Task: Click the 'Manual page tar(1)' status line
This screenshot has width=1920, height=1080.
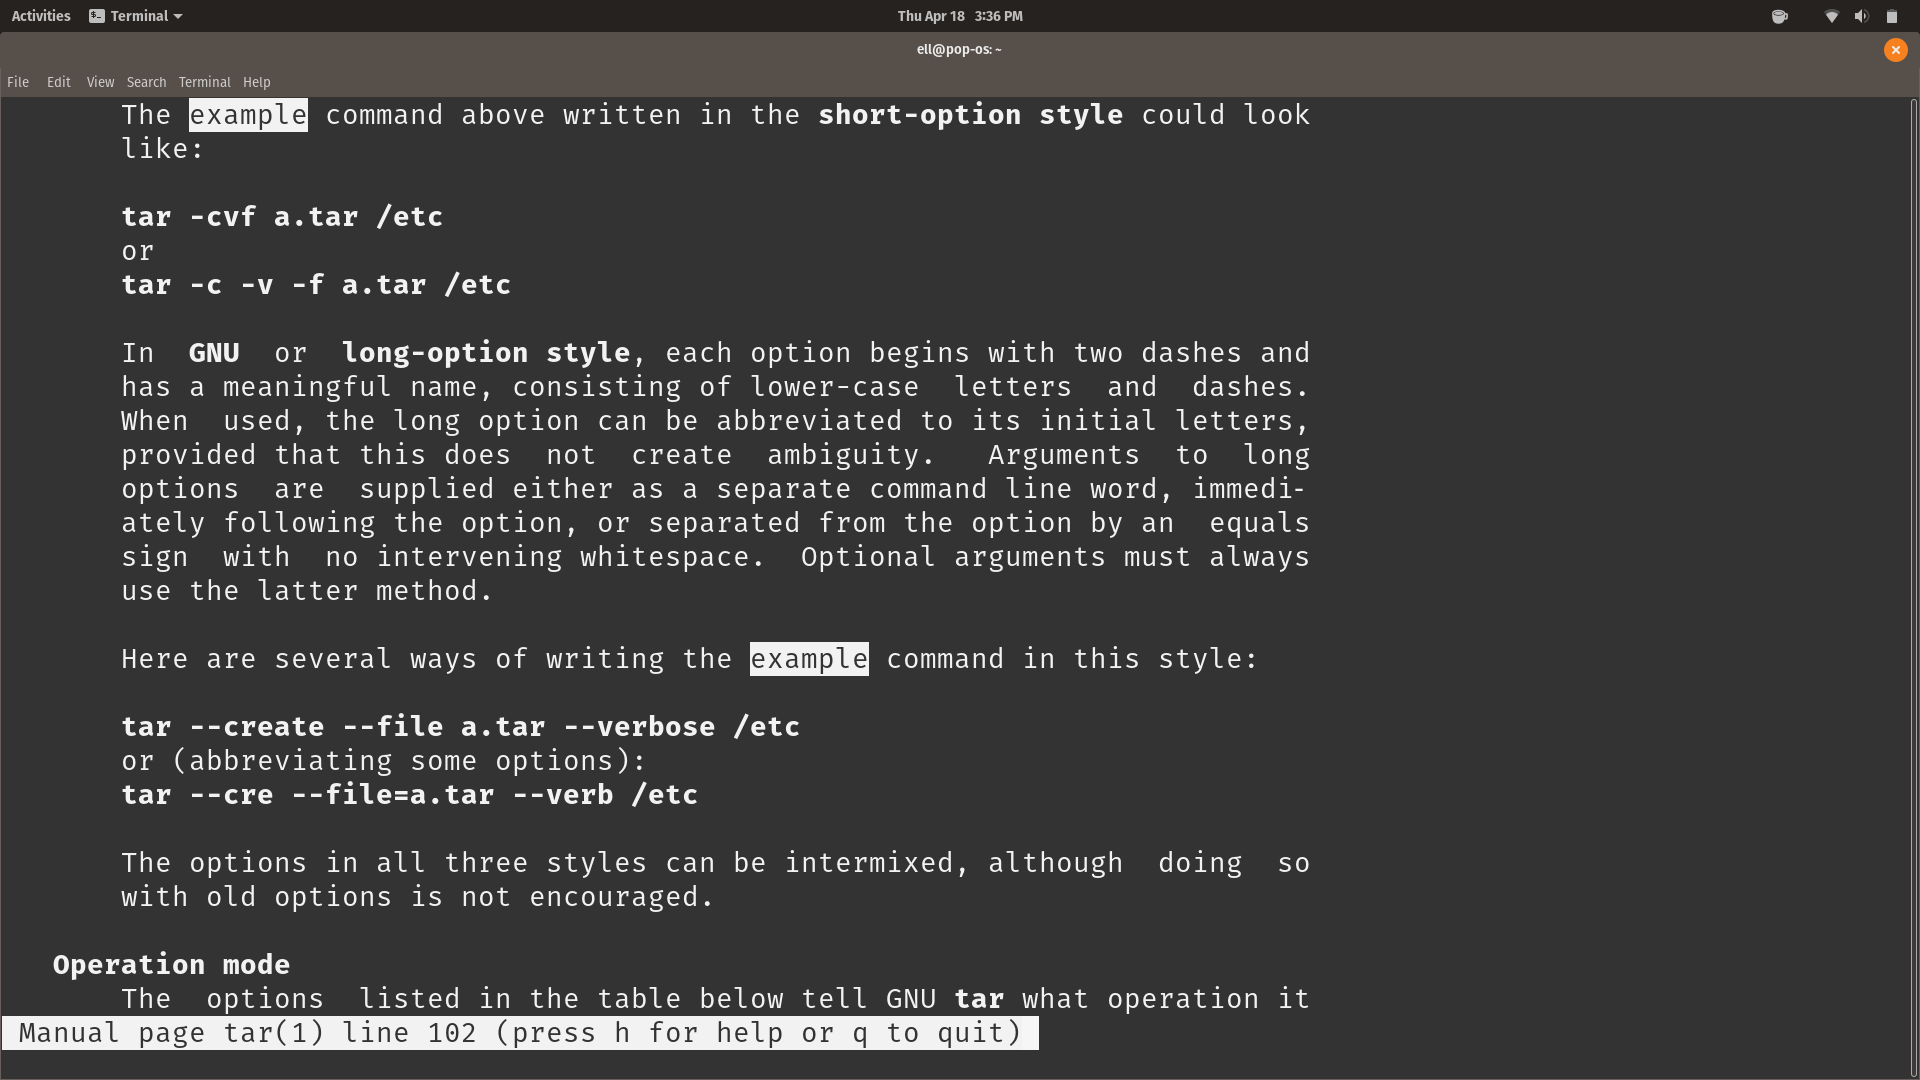Action: tap(519, 1033)
